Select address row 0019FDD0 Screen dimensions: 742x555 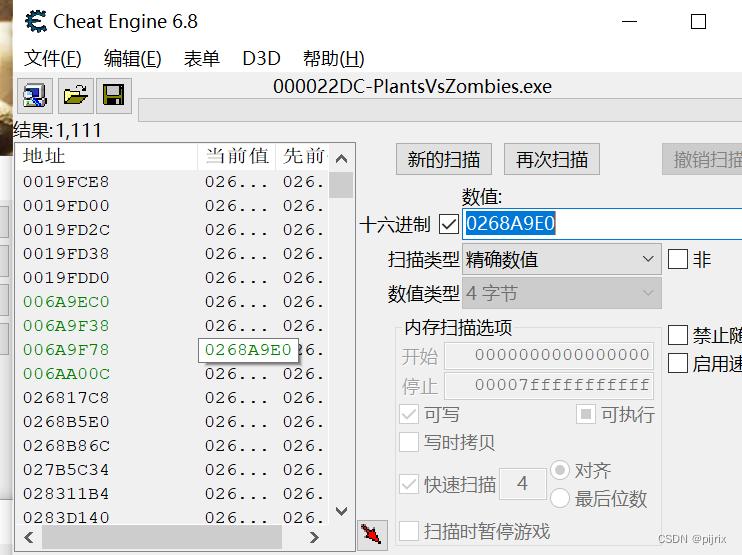pos(172,278)
